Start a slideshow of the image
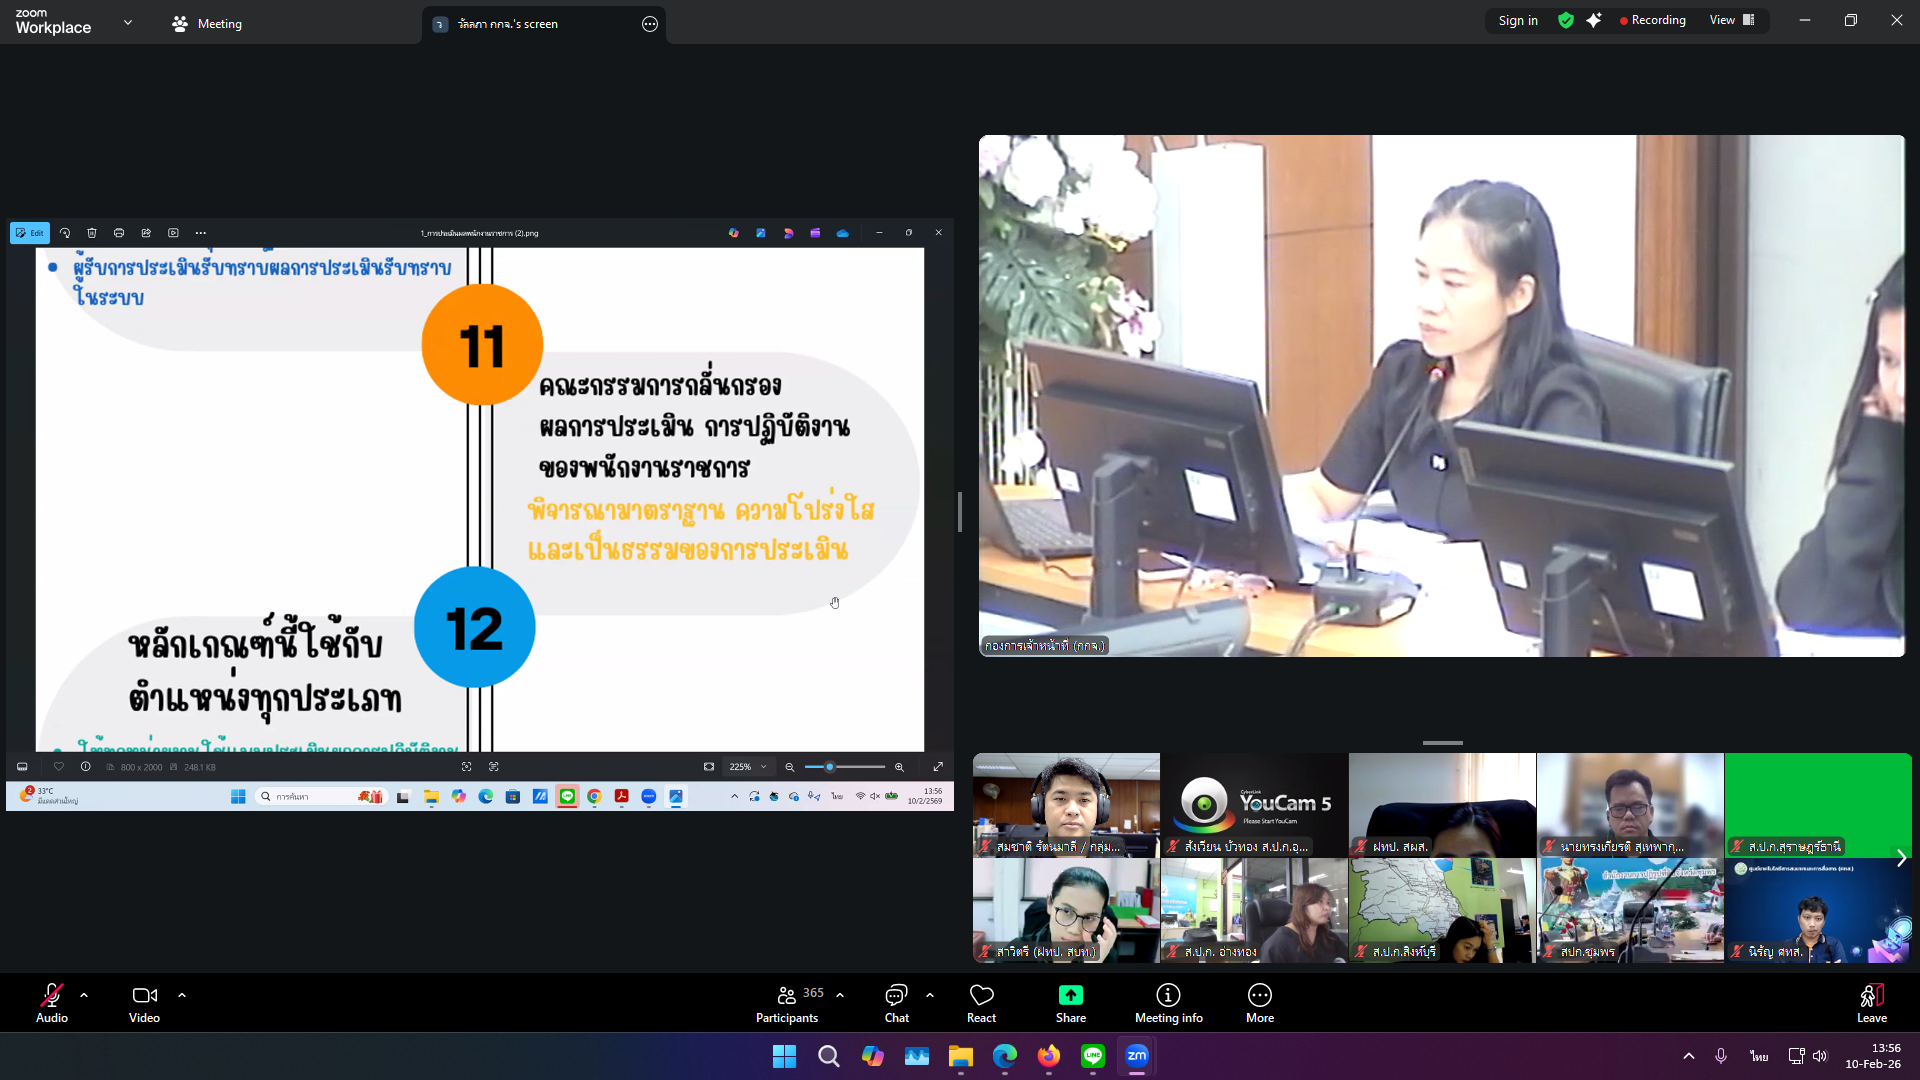 [173, 232]
